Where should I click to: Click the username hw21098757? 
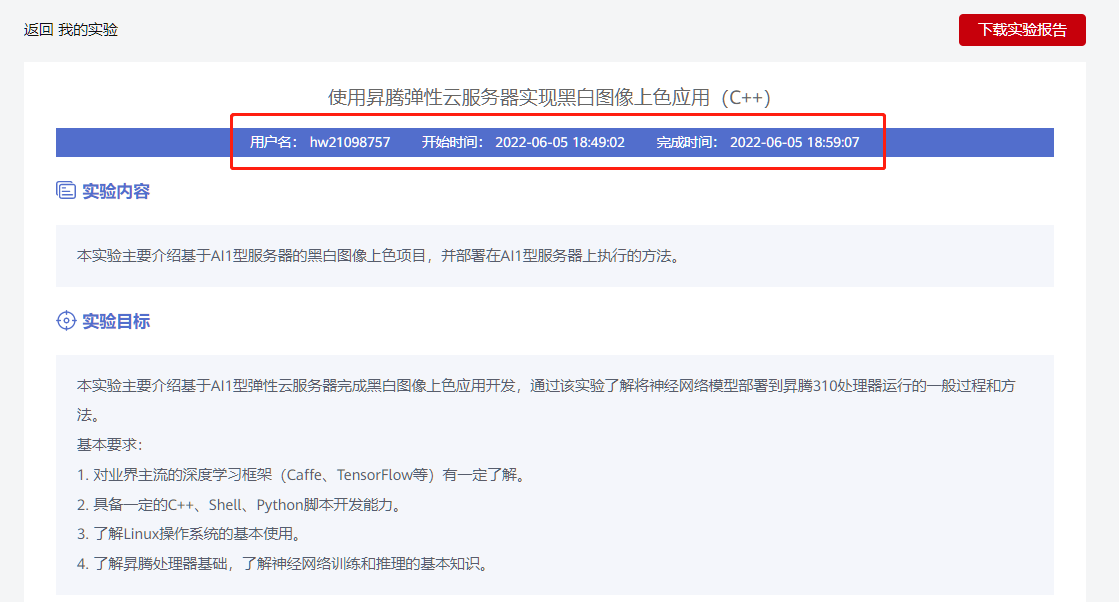(x=350, y=142)
